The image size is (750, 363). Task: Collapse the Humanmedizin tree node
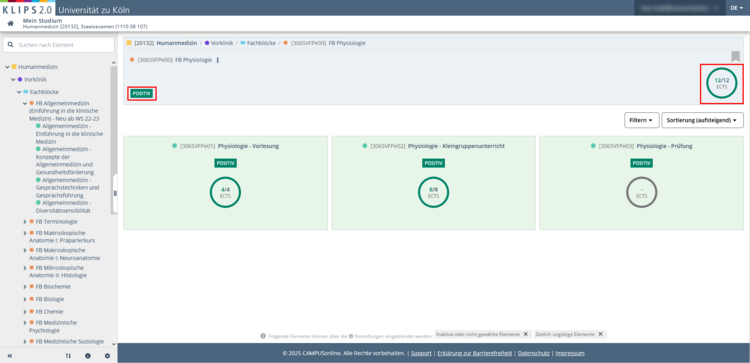coord(7,67)
